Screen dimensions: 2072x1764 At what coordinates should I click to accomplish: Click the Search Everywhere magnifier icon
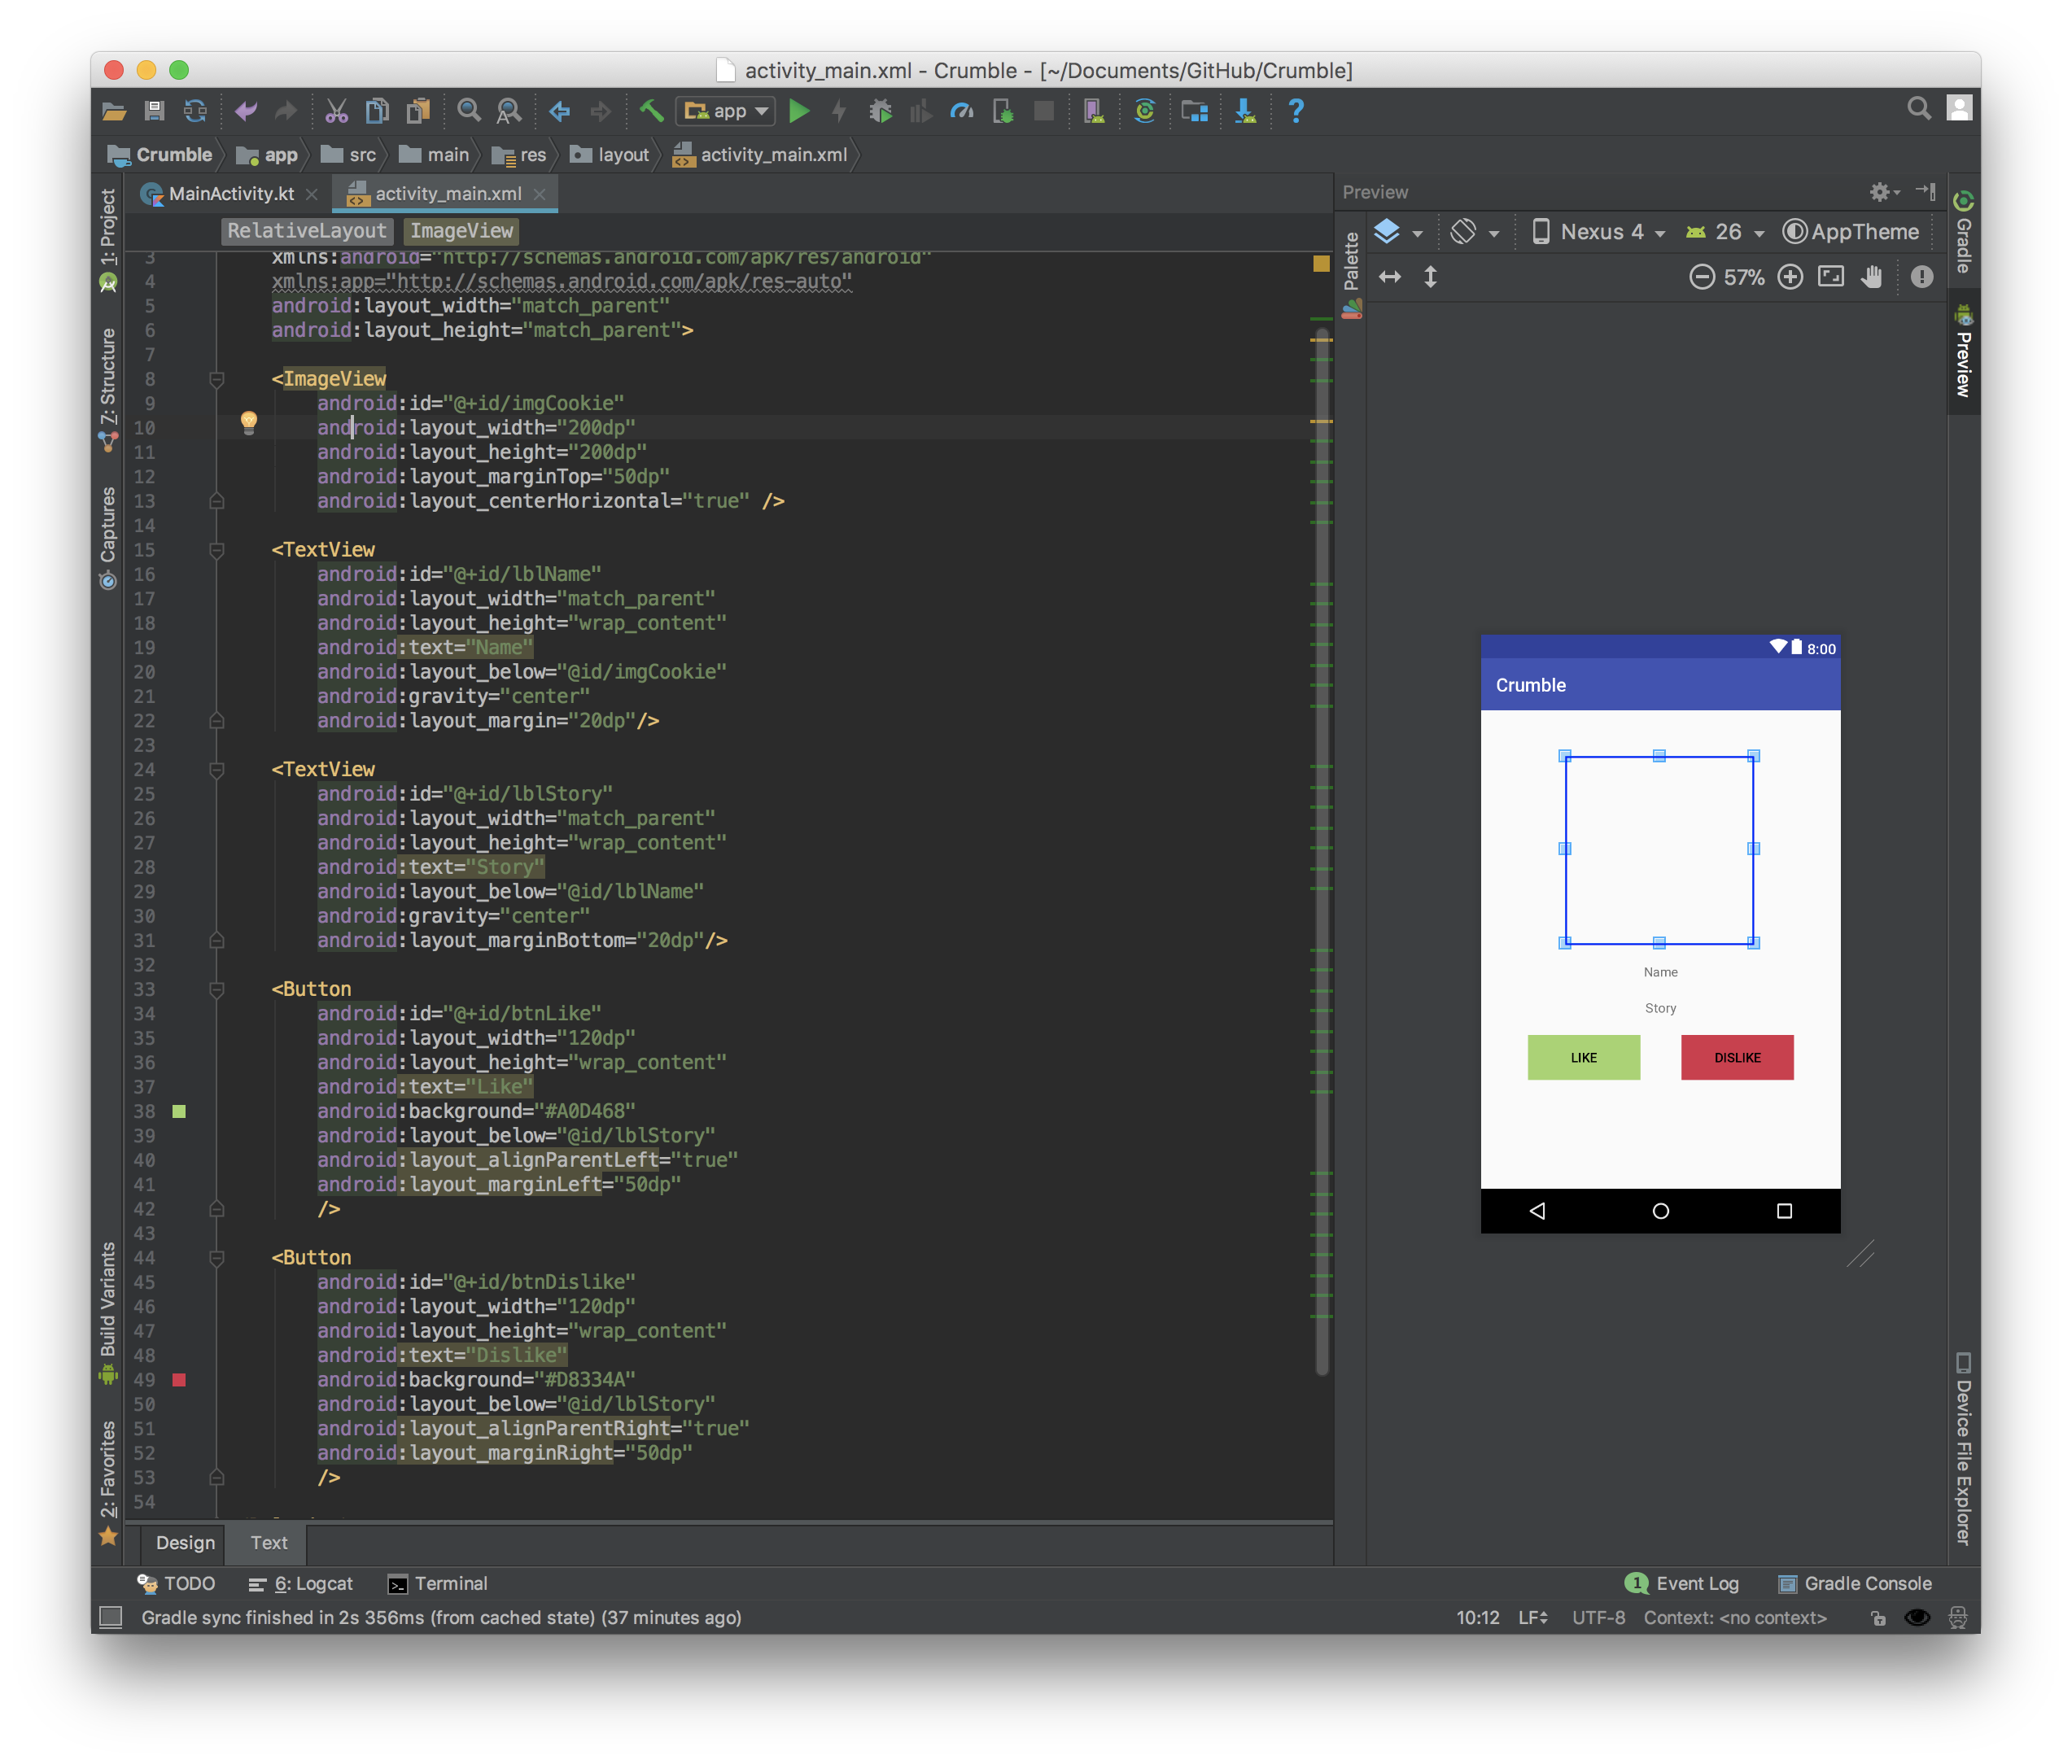[x=1918, y=109]
